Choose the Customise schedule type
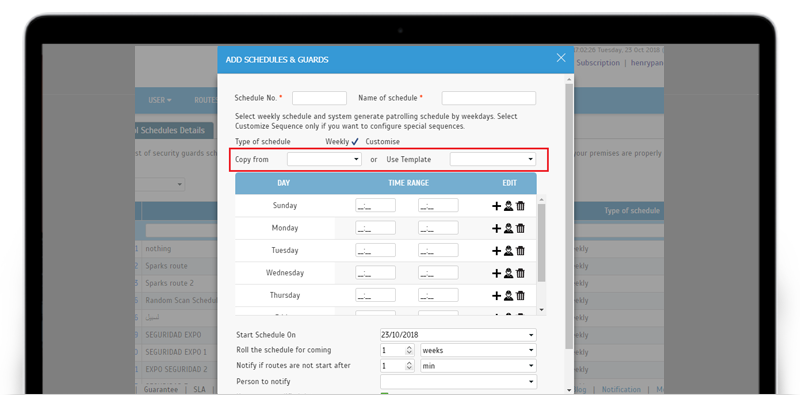This screenshot has height=395, width=800. 382,141
